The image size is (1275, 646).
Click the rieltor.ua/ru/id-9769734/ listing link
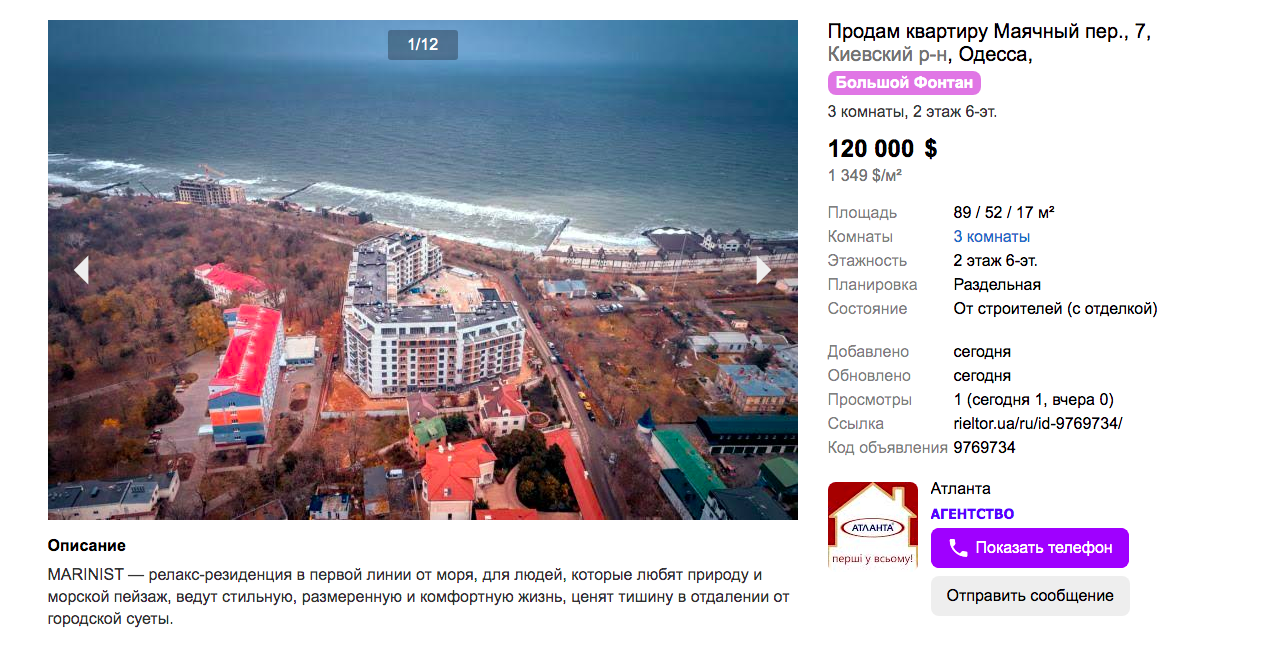[1038, 423]
